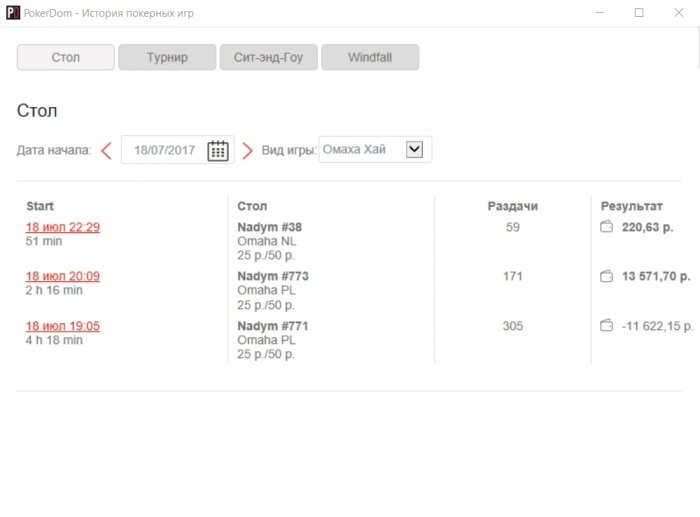Open the Омаха Хай game selector
This screenshot has height=517, width=700.
362,150
